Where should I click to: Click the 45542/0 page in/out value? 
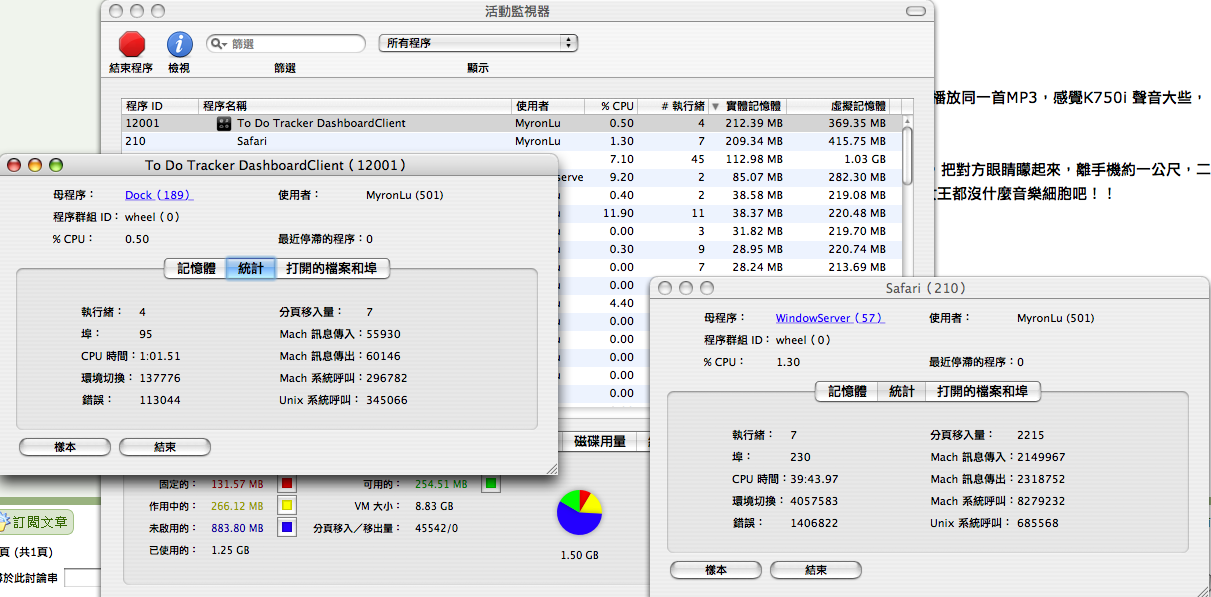[x=435, y=528]
